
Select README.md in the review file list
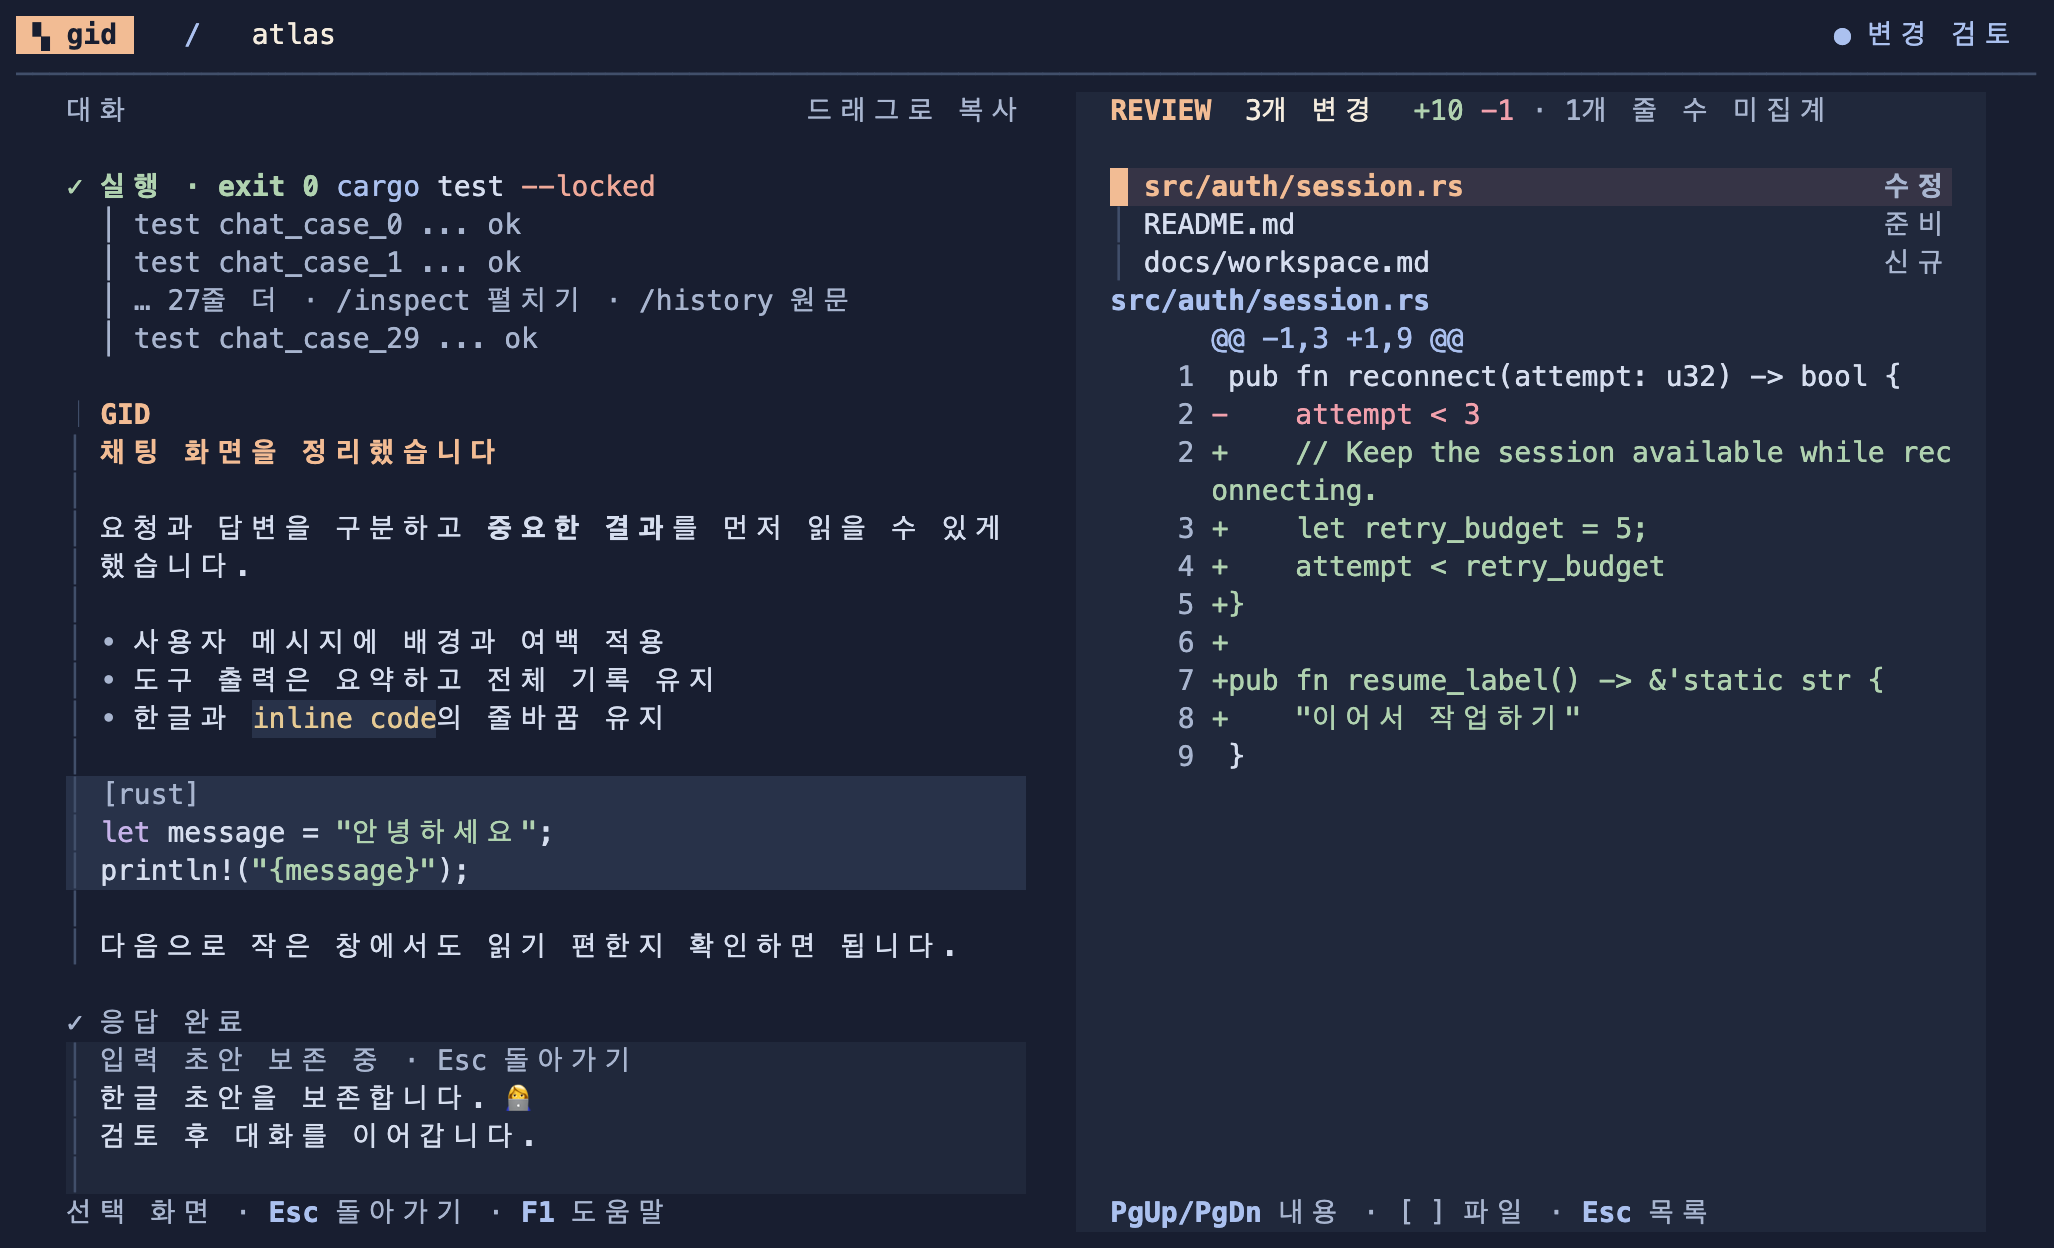pyautogui.click(x=1531, y=225)
